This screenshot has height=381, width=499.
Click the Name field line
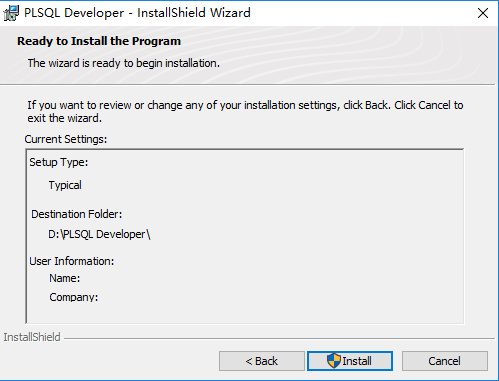point(65,278)
